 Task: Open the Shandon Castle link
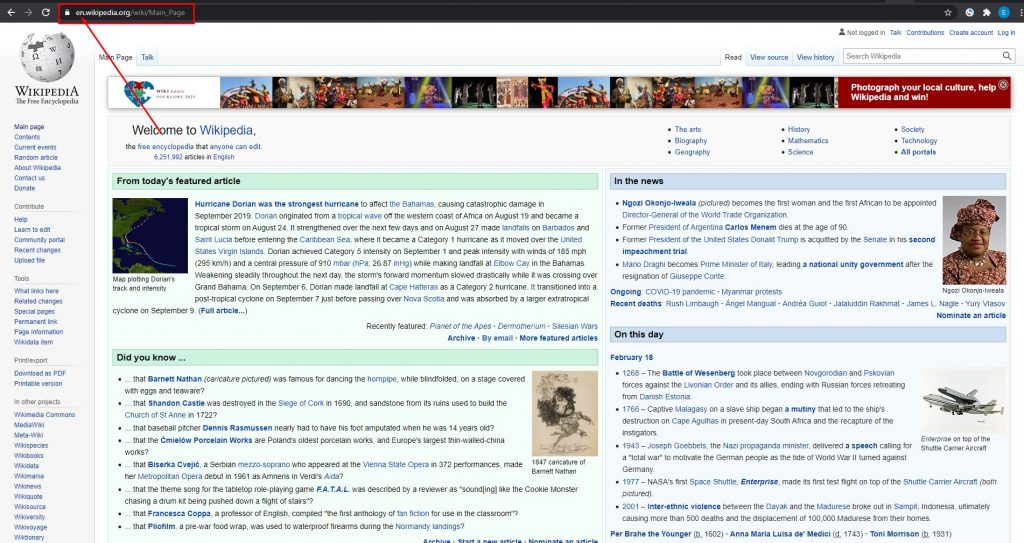tap(176, 403)
